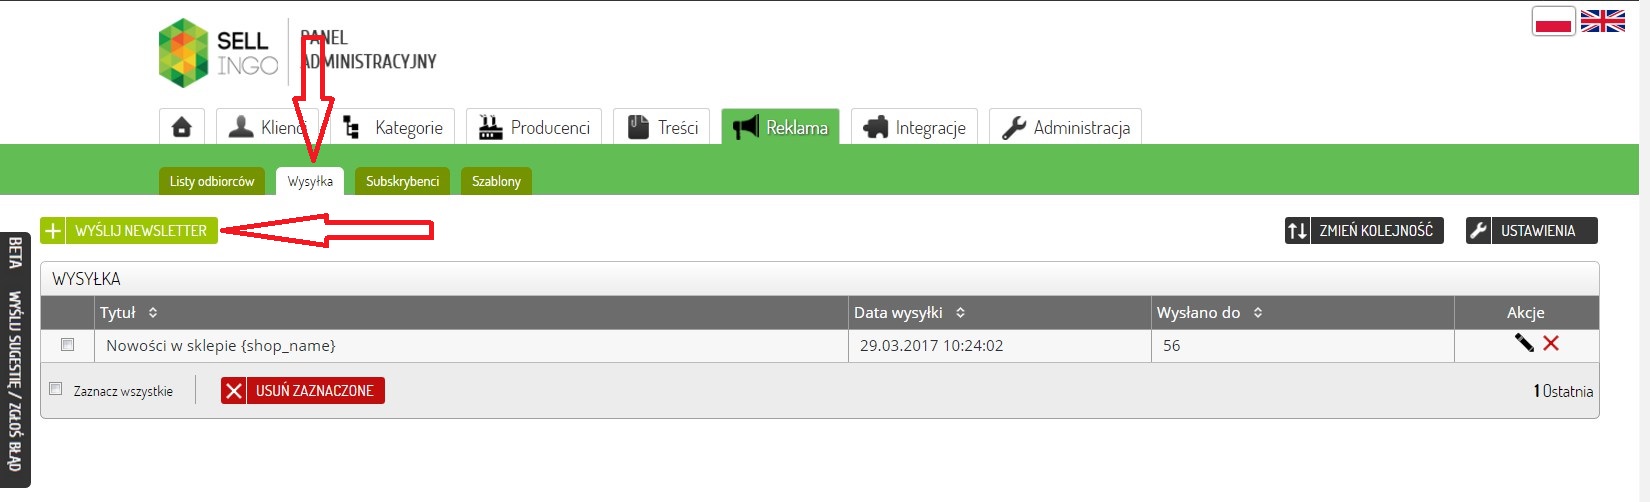
Task: Open the Szablony subtab
Action: click(496, 181)
